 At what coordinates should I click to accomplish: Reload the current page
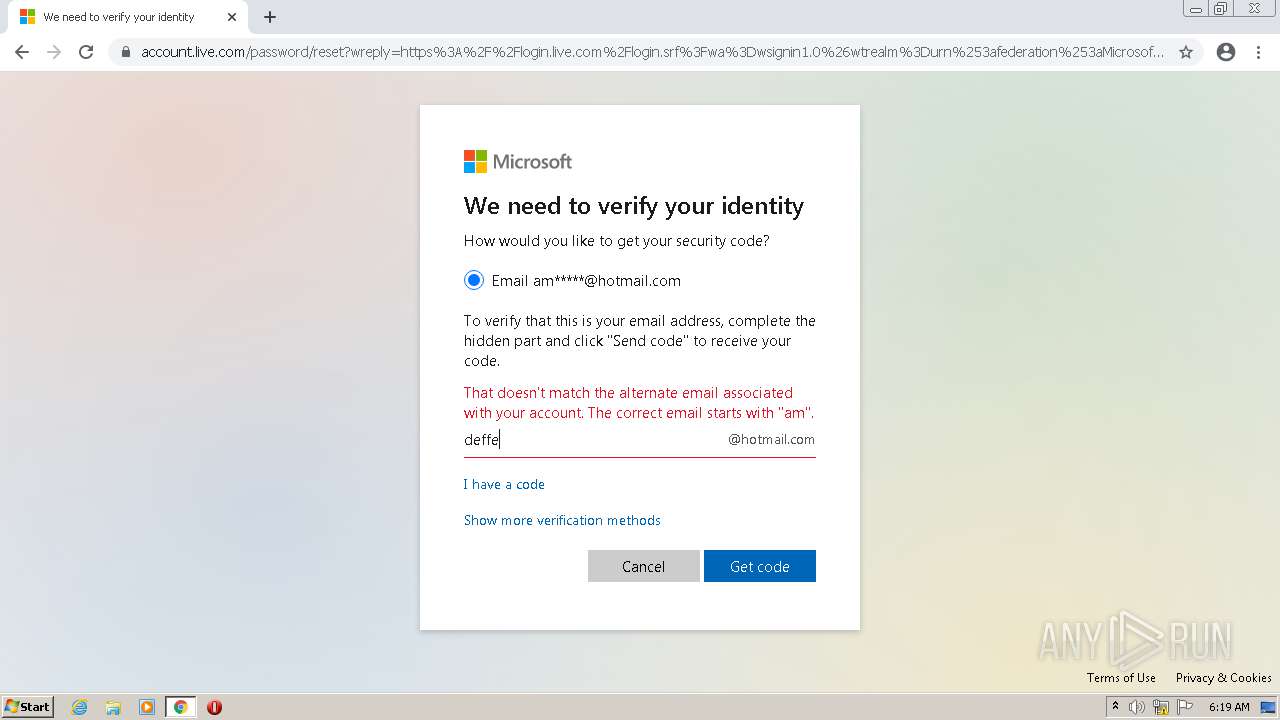coord(86,52)
